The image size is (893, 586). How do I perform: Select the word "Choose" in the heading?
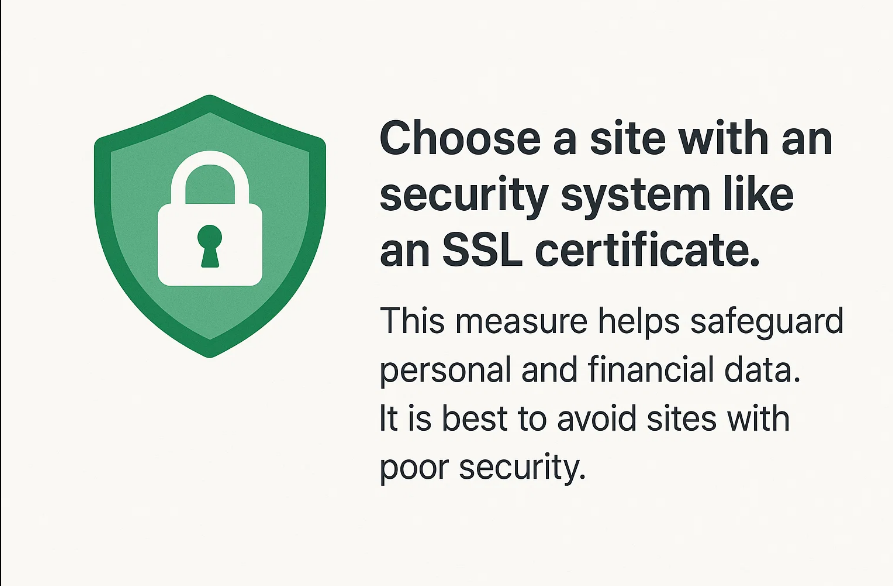click(x=460, y=138)
